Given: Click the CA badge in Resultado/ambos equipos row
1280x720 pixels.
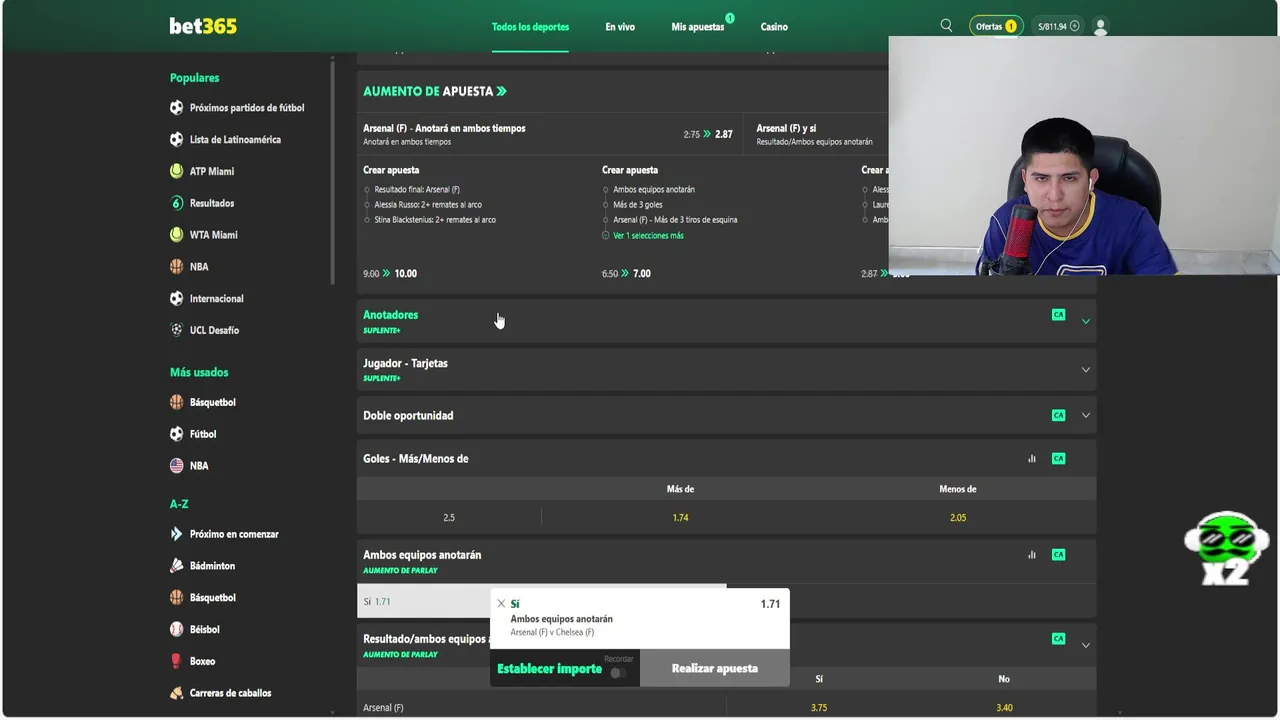Looking at the screenshot, I should pos(1058,639).
